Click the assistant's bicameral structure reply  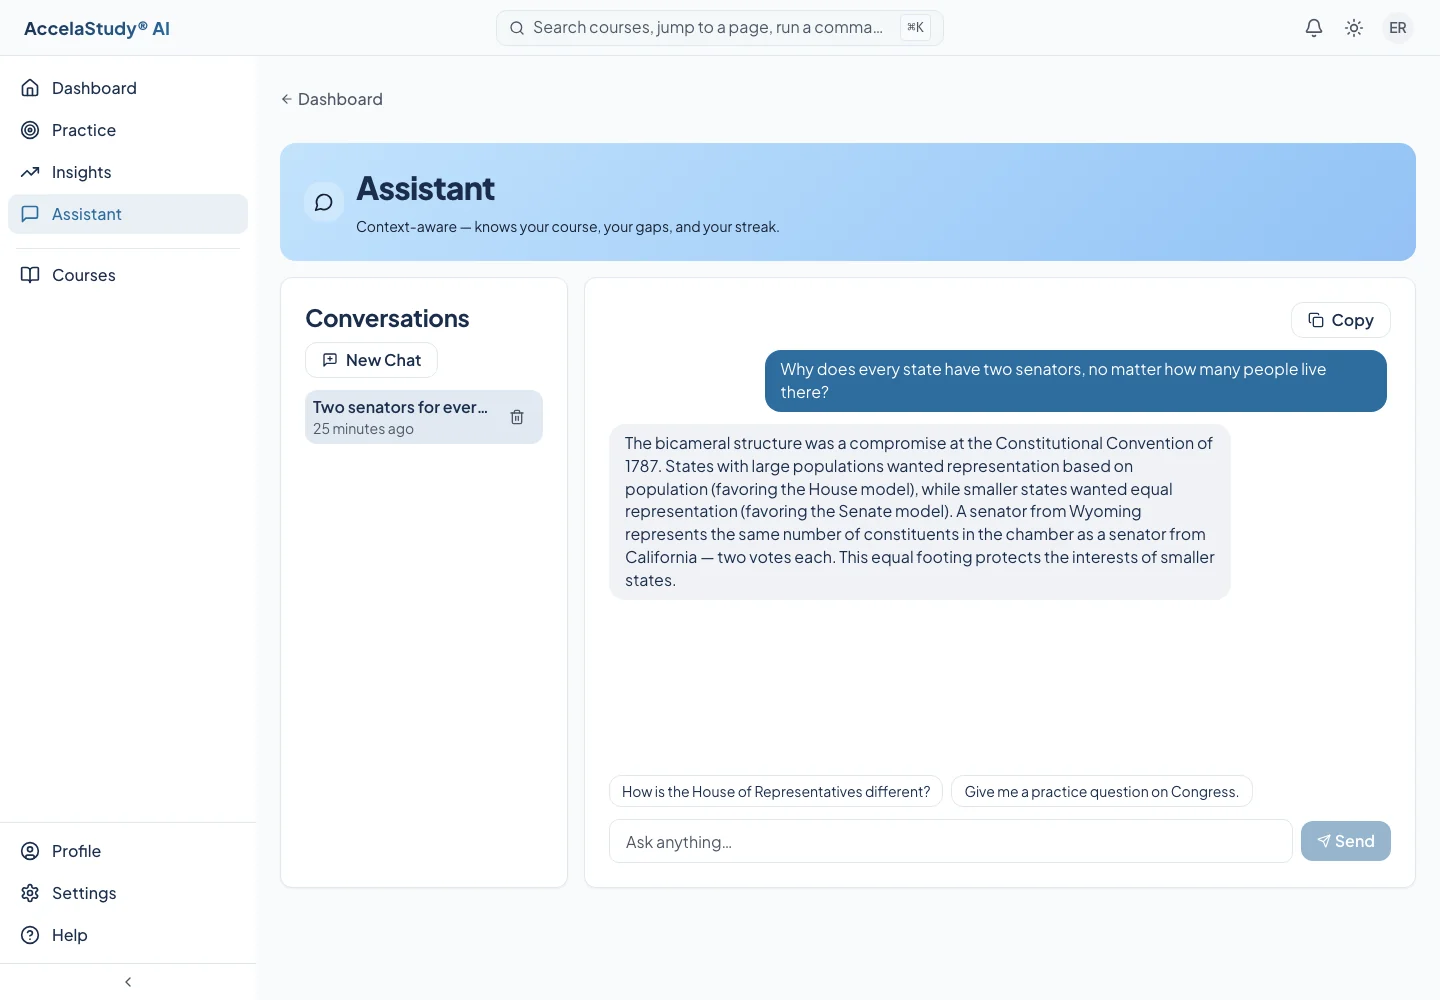[x=920, y=512]
